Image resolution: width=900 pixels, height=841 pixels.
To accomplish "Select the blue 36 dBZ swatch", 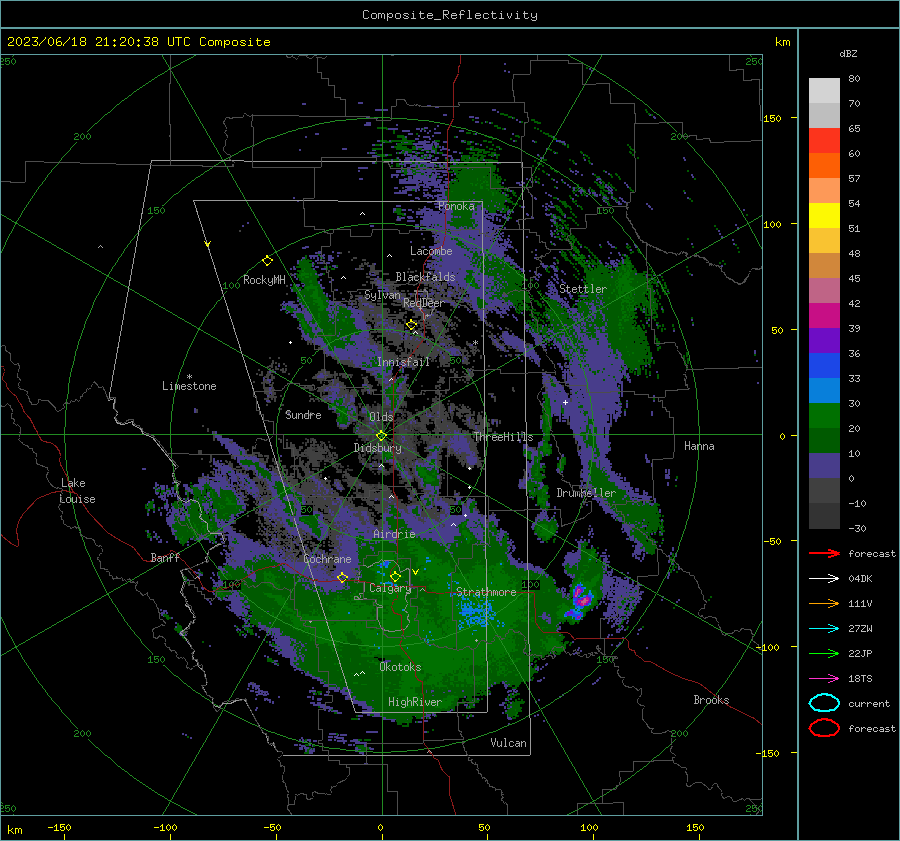I will [824, 366].
